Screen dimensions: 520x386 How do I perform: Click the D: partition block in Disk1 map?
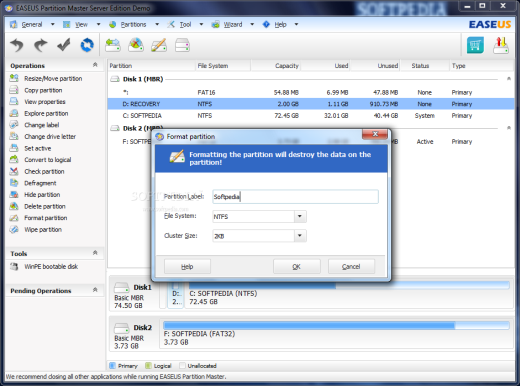point(176,296)
